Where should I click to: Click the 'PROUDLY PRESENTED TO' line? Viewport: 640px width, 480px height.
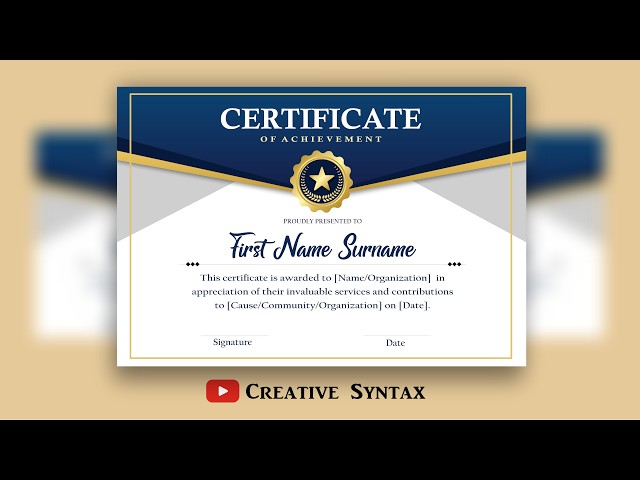tap(322, 221)
